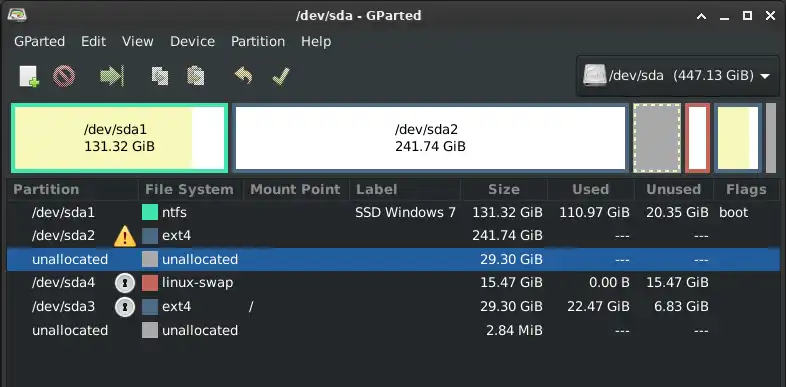Click the Resize/Move partition arrow icon

(111, 77)
